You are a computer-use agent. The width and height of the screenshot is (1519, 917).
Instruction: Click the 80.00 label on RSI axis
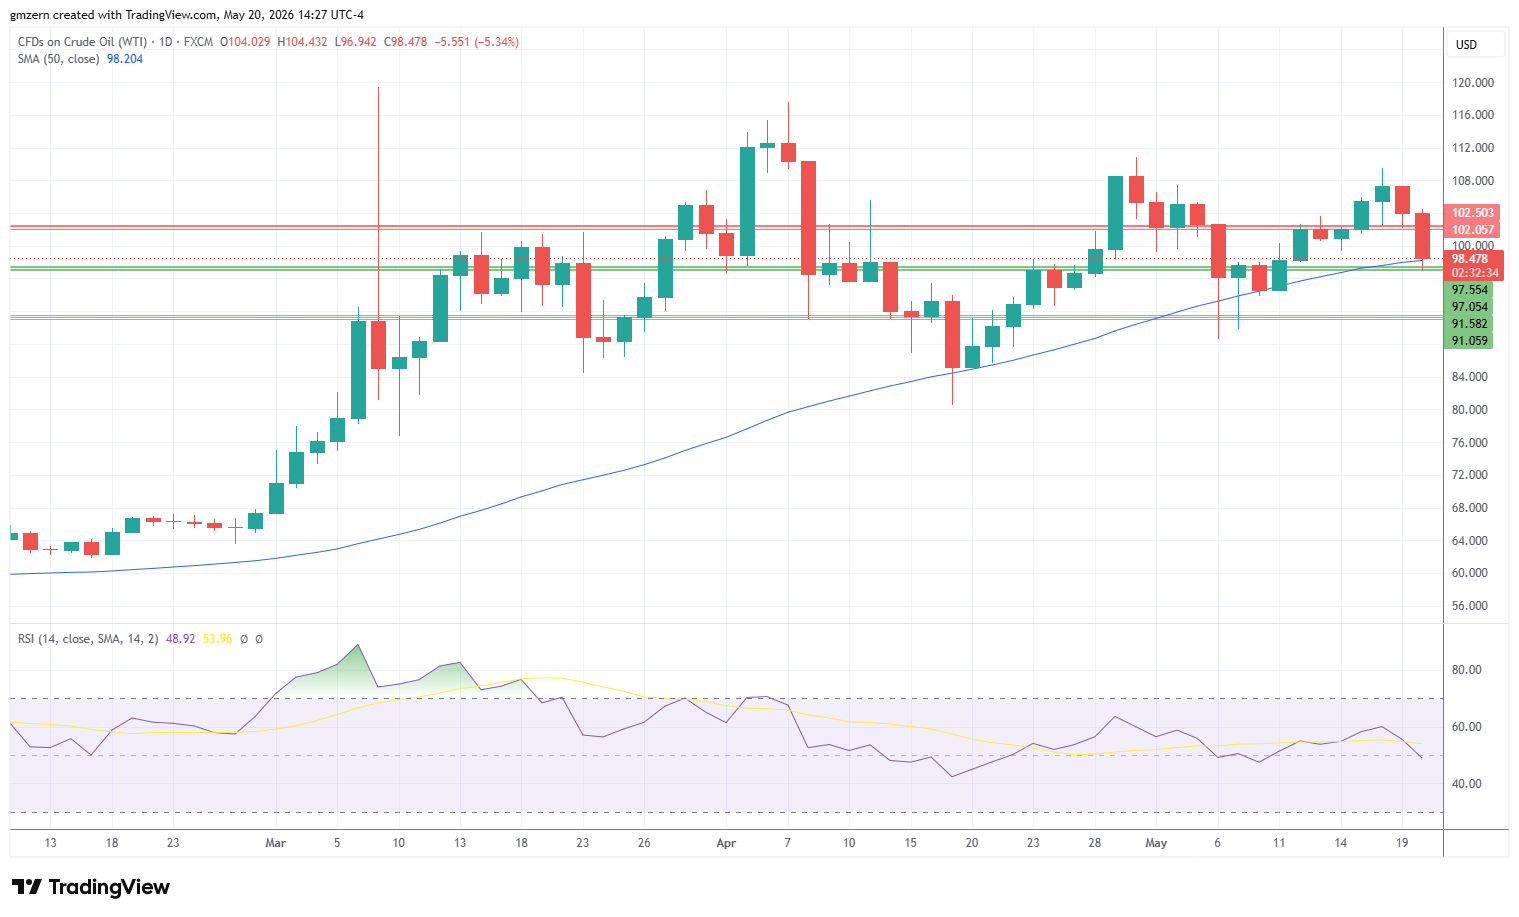(1467, 670)
